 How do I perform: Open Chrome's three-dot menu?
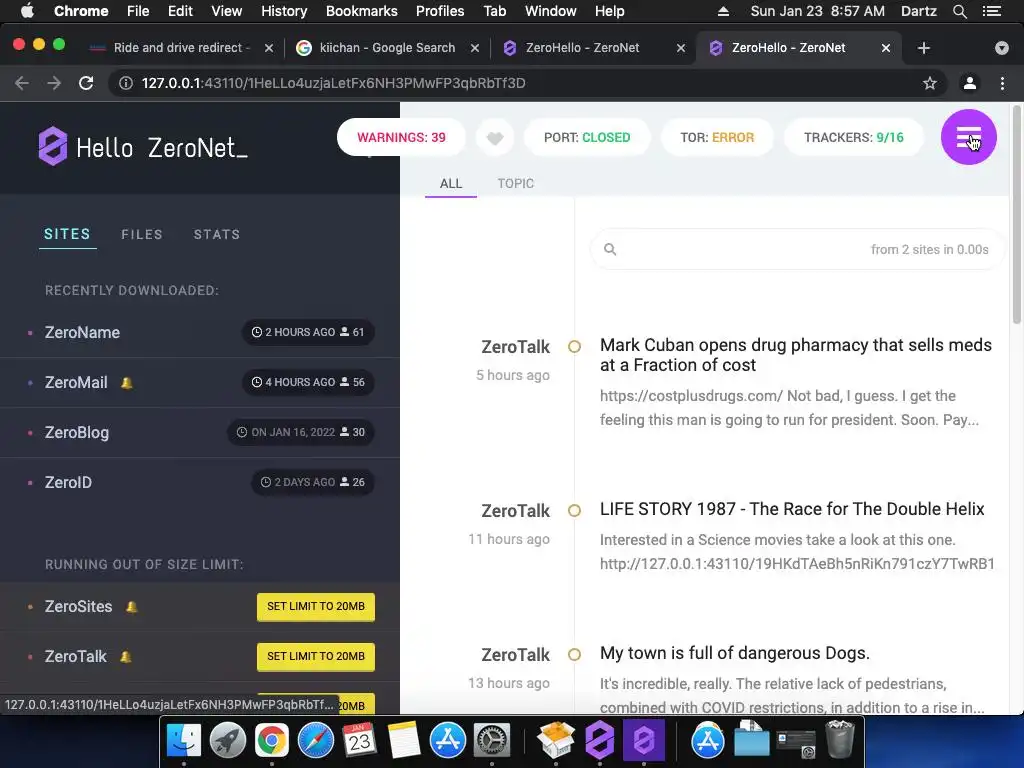tap(1002, 83)
